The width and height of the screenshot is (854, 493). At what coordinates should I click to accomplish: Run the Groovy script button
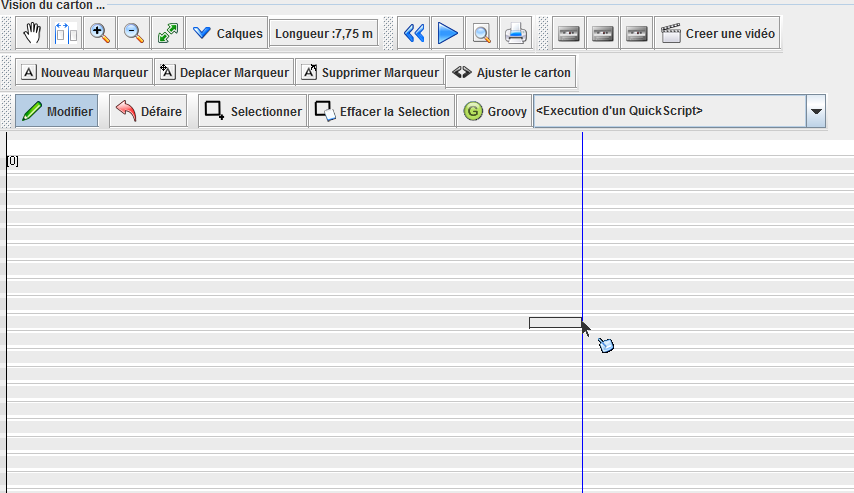point(495,111)
